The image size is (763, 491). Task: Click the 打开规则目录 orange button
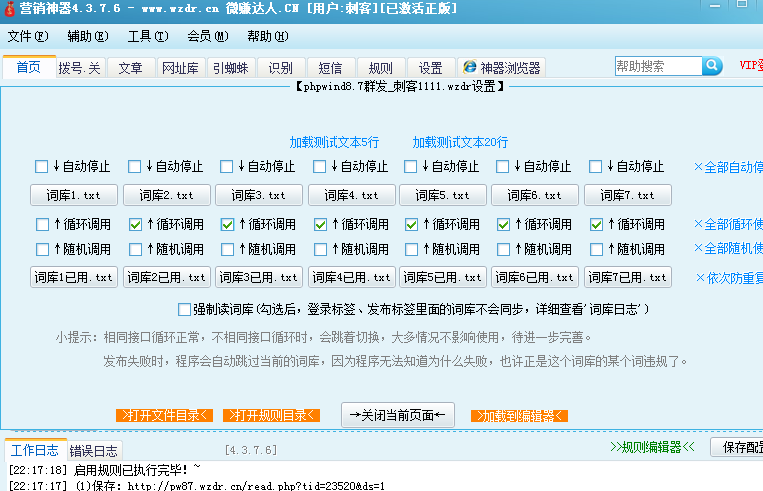pos(272,416)
